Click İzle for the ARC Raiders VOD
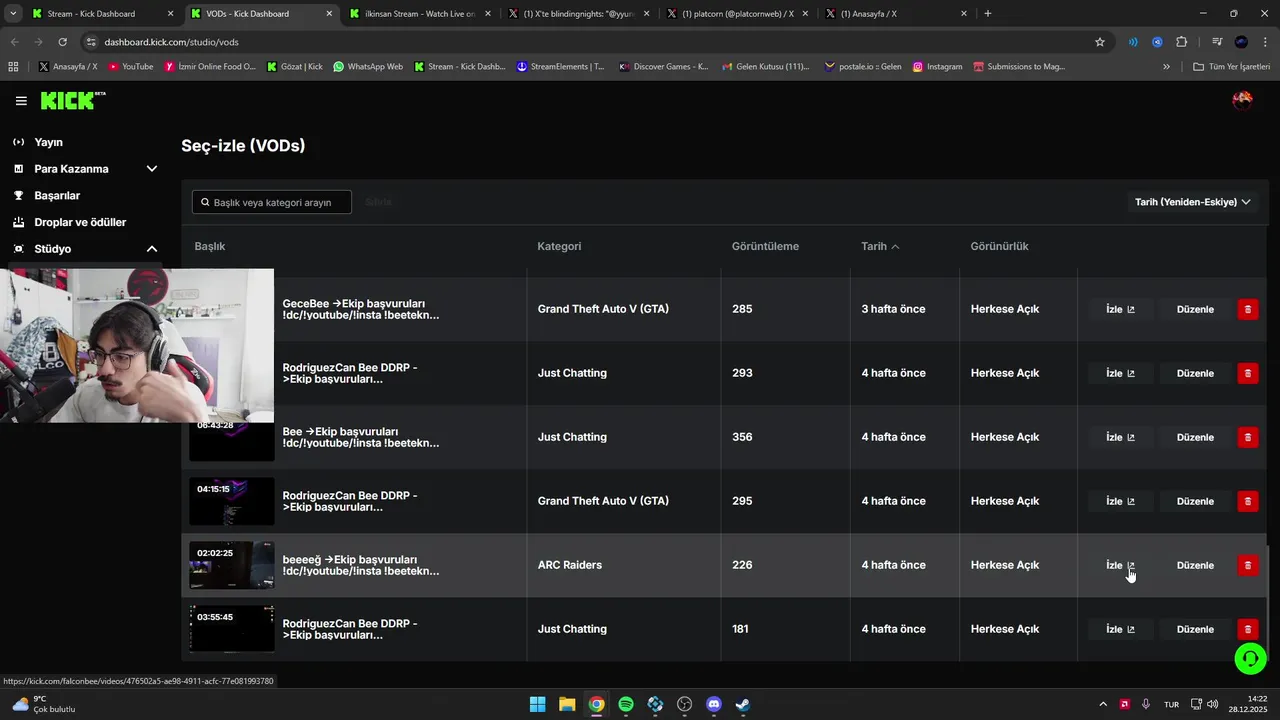Image resolution: width=1280 pixels, height=720 pixels. tap(1120, 565)
